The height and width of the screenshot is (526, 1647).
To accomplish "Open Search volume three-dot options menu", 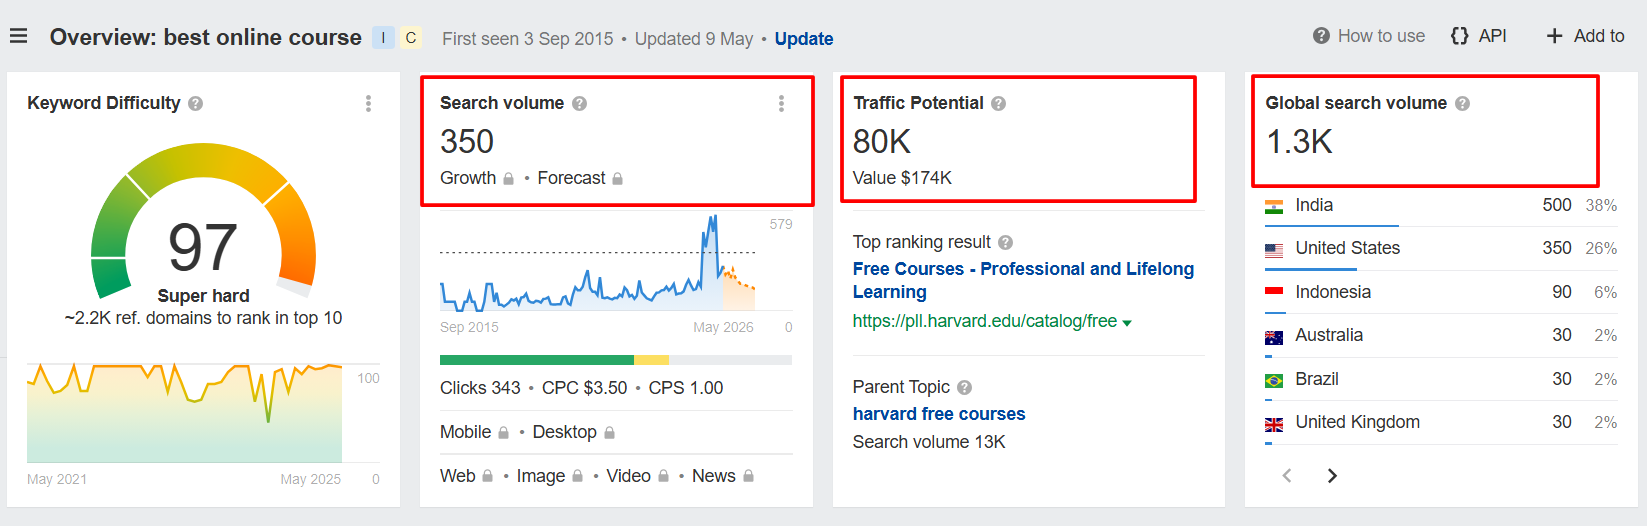I will point(781,103).
